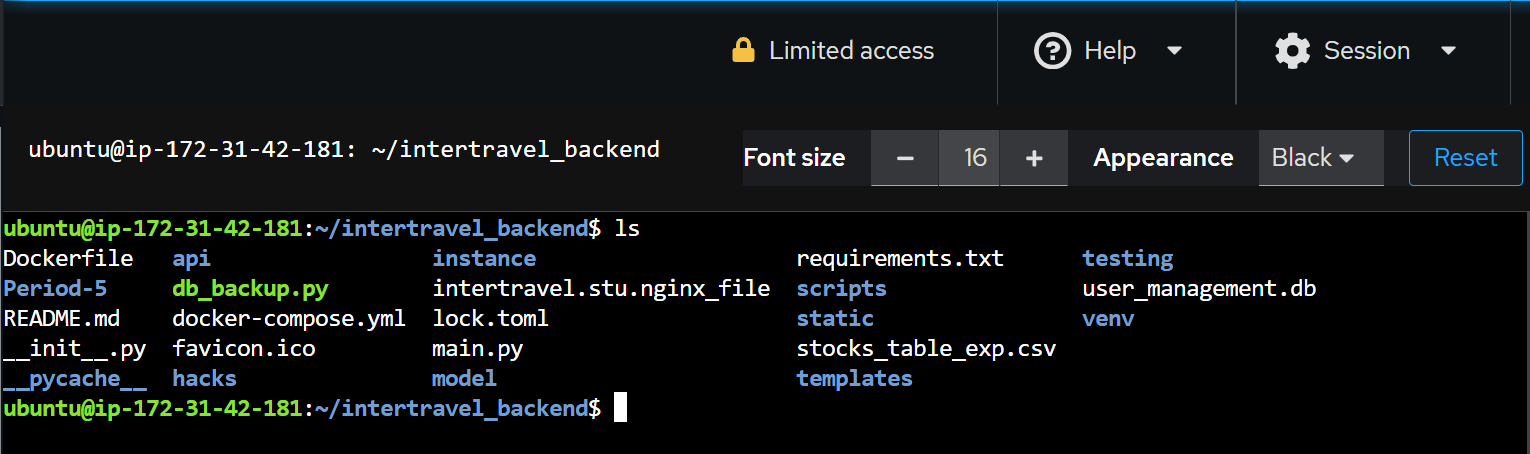The width and height of the screenshot is (1530, 454).
Task: Click the favicon.ico file name
Action: (243, 349)
